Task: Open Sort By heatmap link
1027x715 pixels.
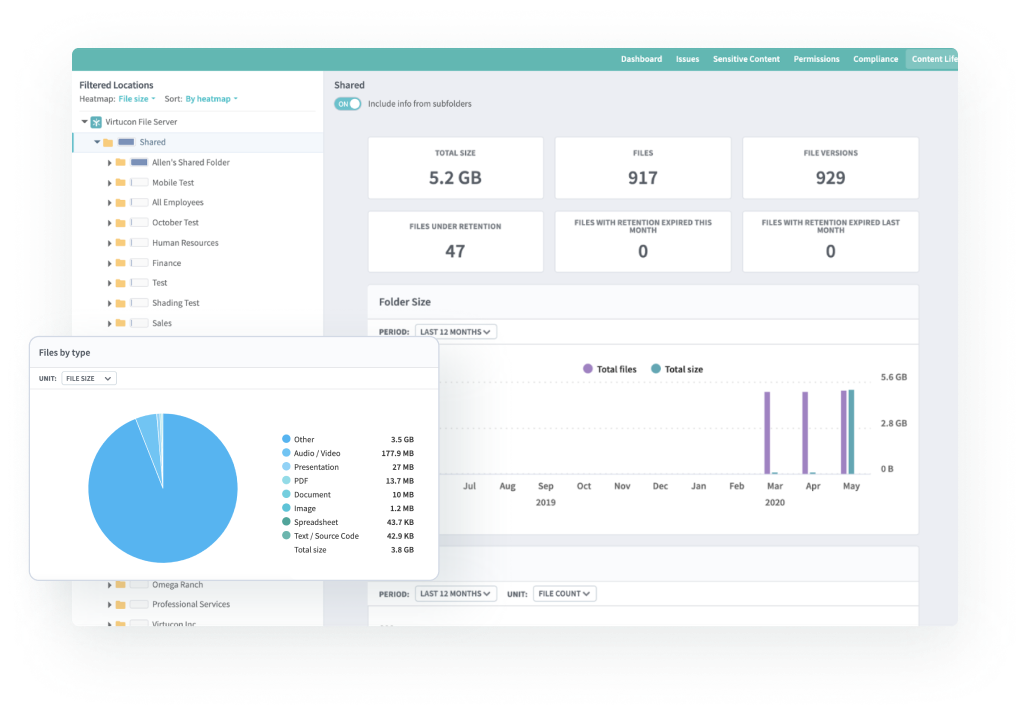Action: [x=211, y=99]
